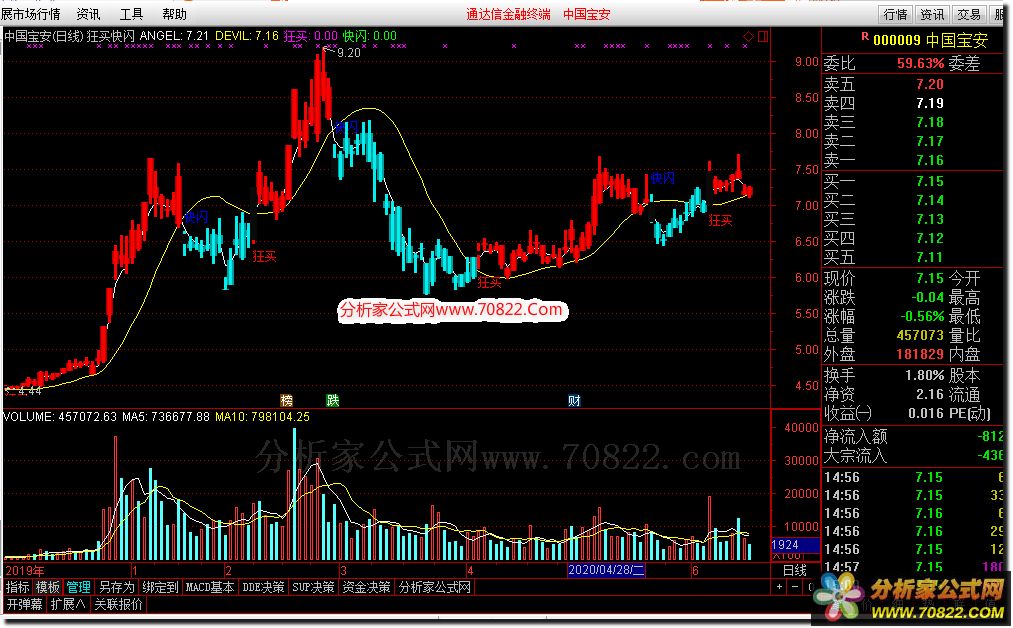
Task: Click the ANGEL: 7.21 indicator label
Action: [x=174, y=36]
